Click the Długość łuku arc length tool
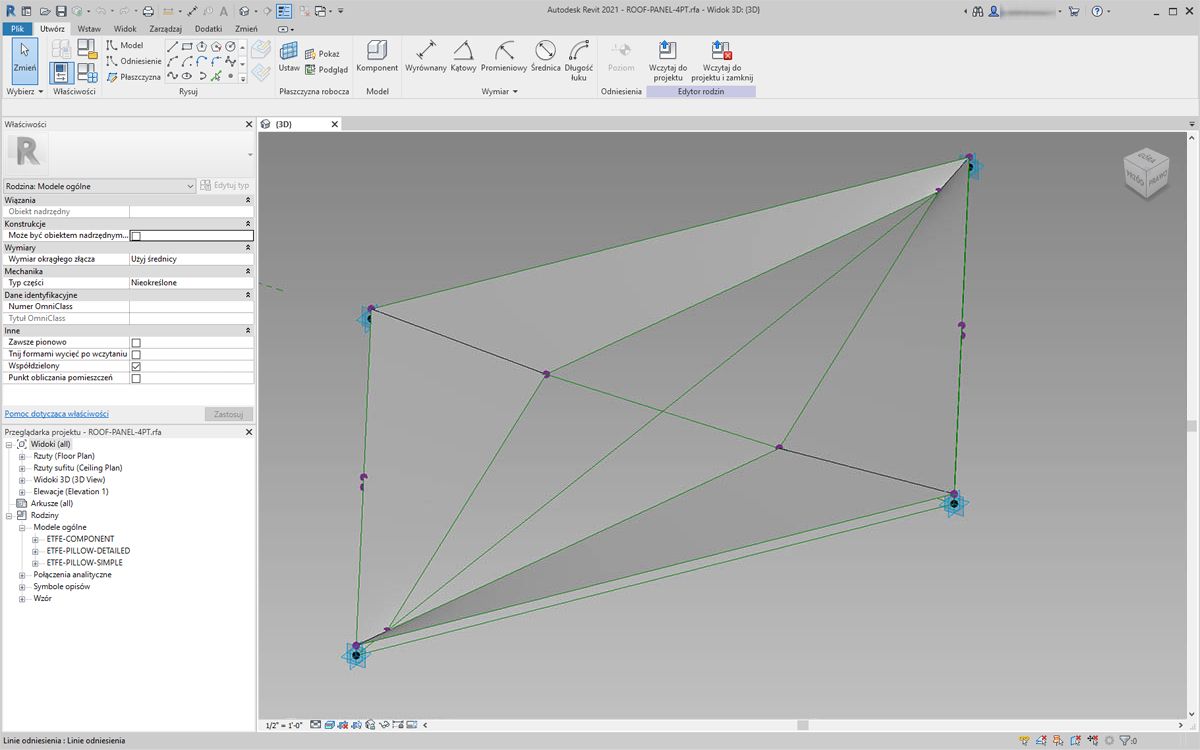This screenshot has width=1200, height=750. point(579,60)
